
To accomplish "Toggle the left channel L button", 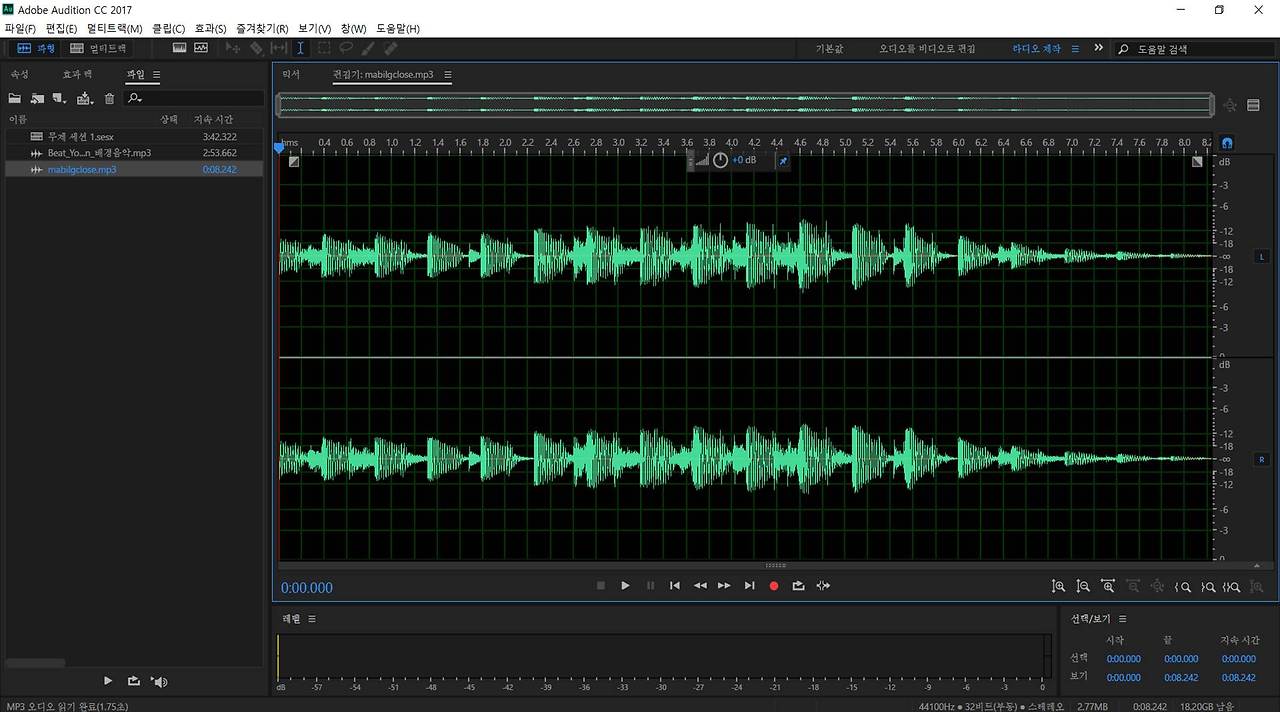I will tap(1261, 256).
